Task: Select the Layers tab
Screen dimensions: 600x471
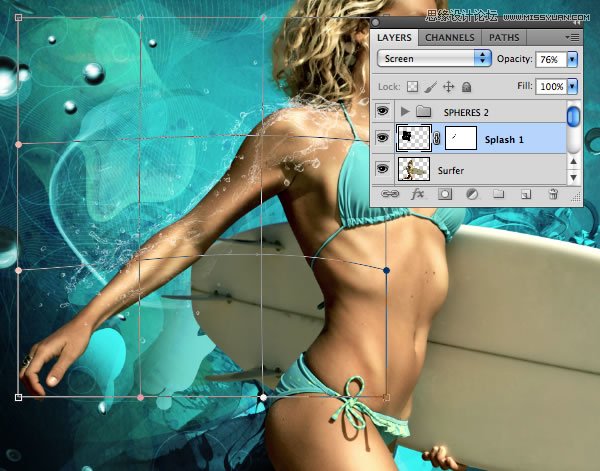Action: [394, 37]
